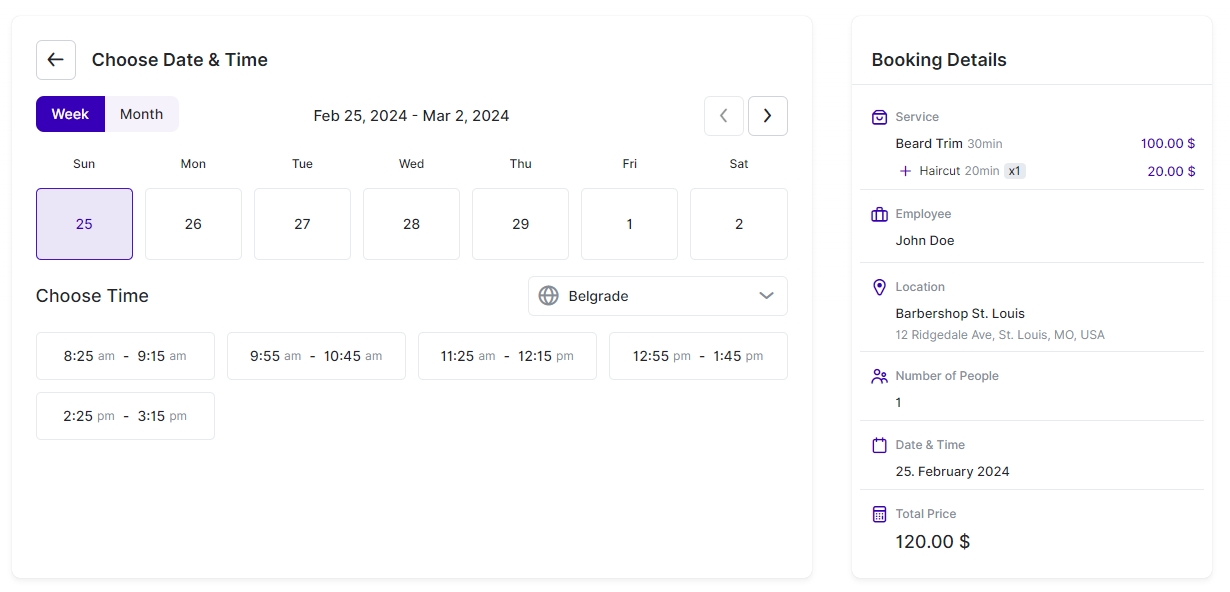Pick the 12:55 pm - 1:45 pm slot

(698, 356)
